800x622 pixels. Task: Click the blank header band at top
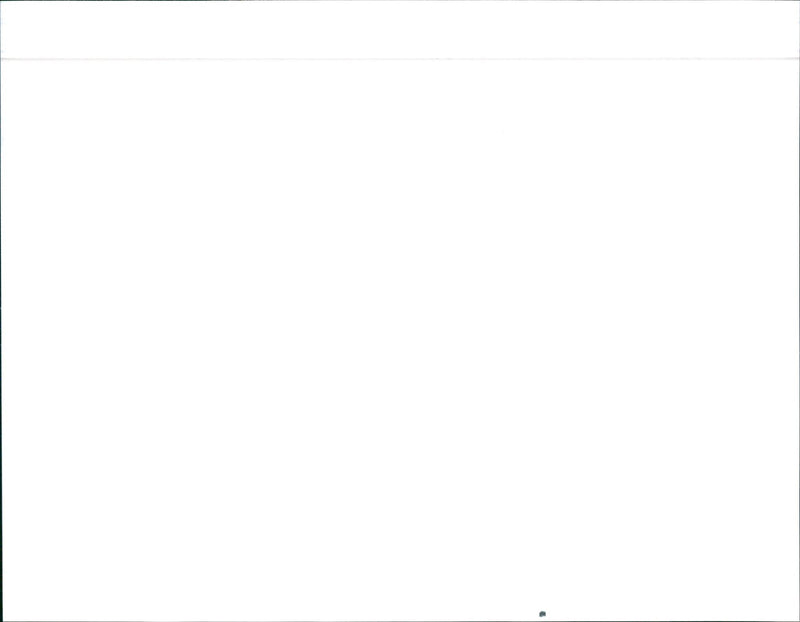pos(400,30)
